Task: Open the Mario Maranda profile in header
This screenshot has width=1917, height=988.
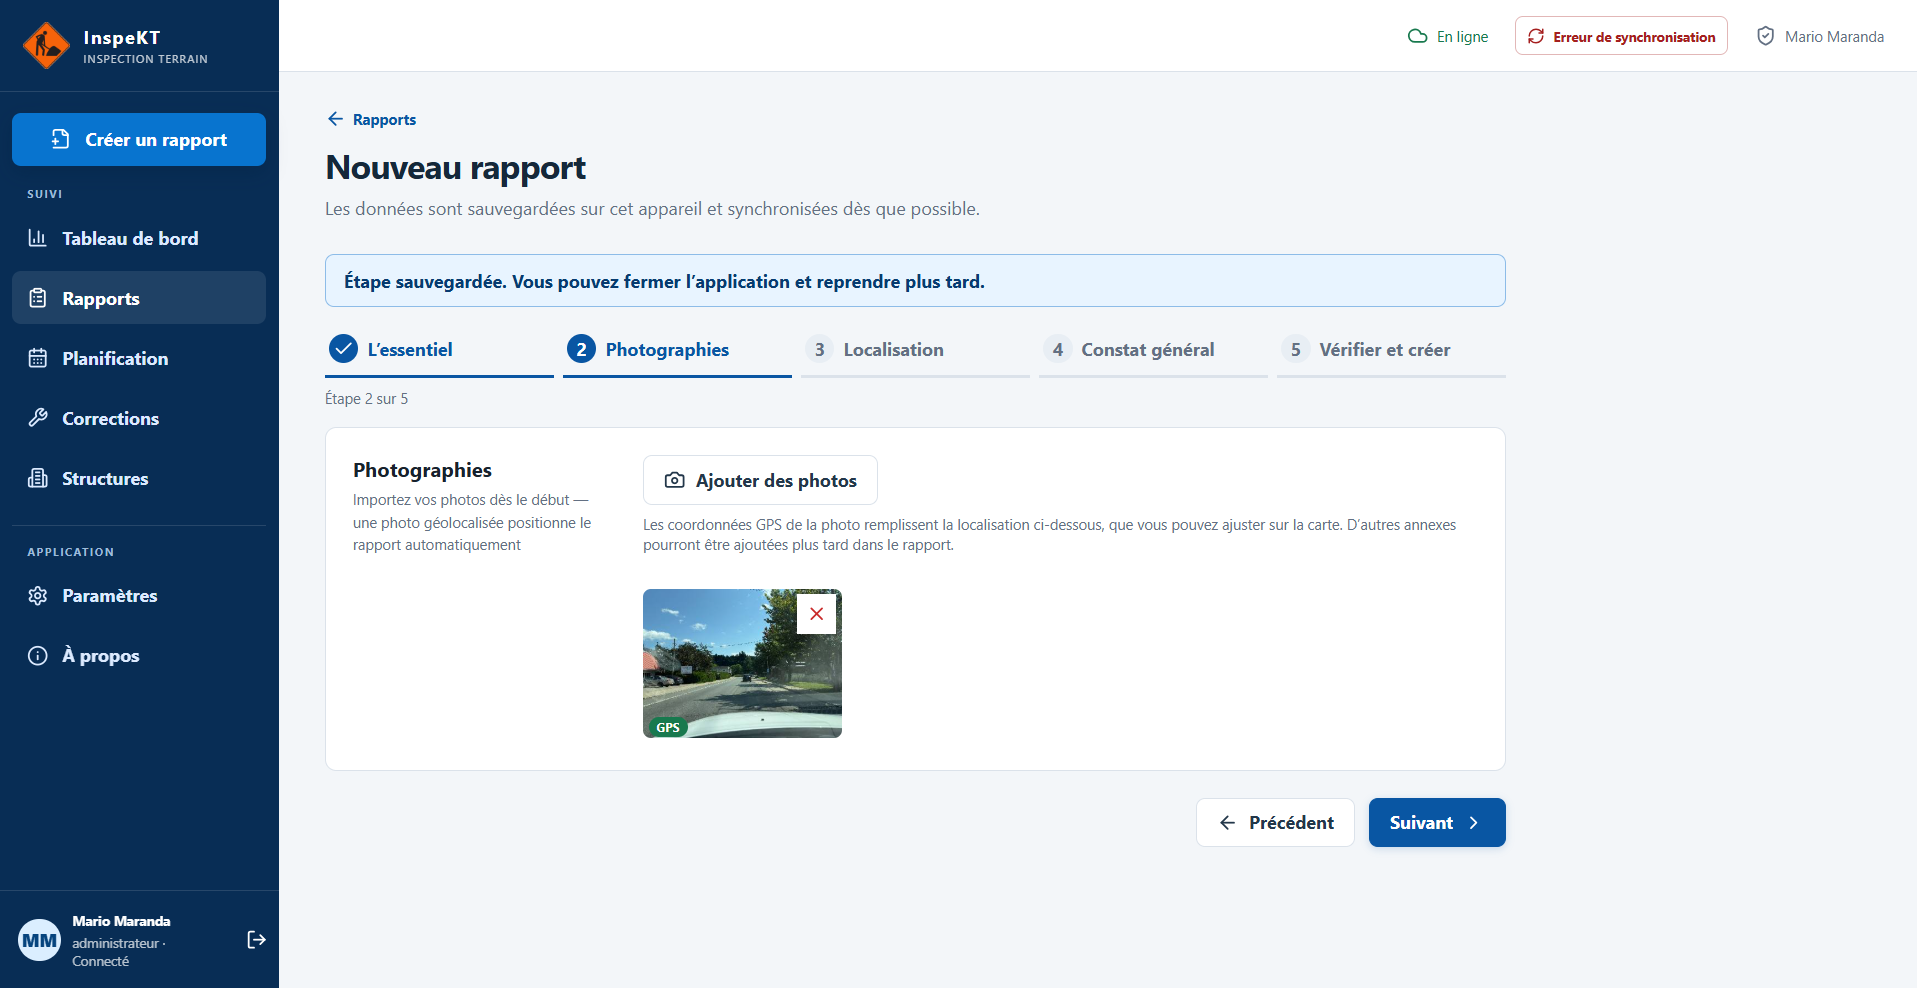Action: click(x=1820, y=36)
